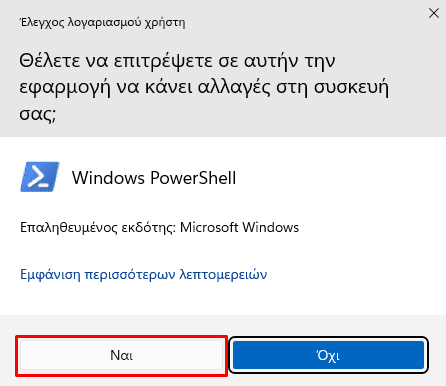
Task: Click the blue Windows PowerShell icon
Action: [40, 177]
